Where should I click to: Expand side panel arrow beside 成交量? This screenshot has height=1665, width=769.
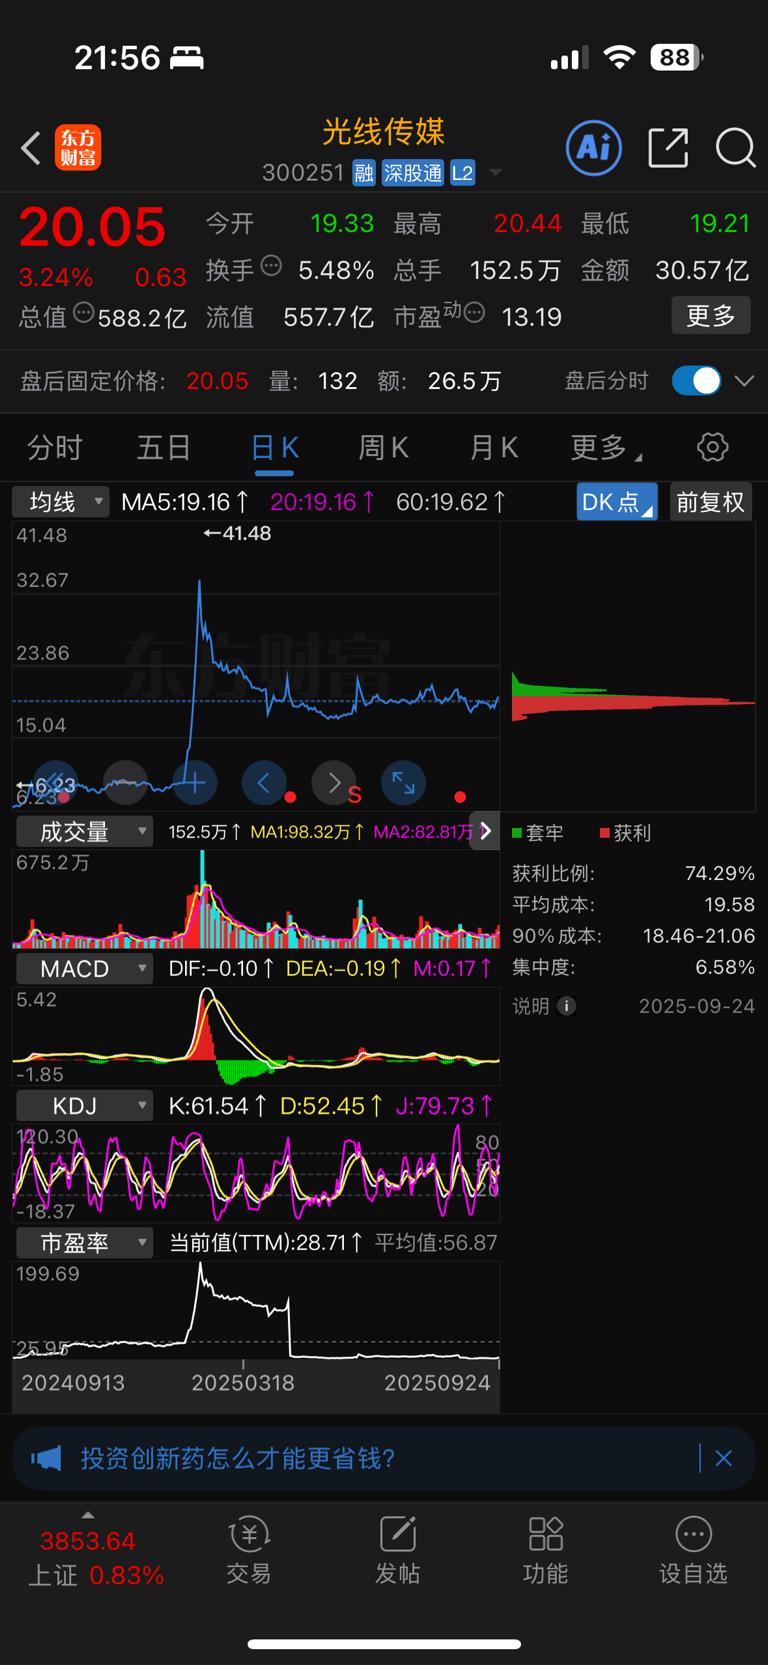click(485, 832)
